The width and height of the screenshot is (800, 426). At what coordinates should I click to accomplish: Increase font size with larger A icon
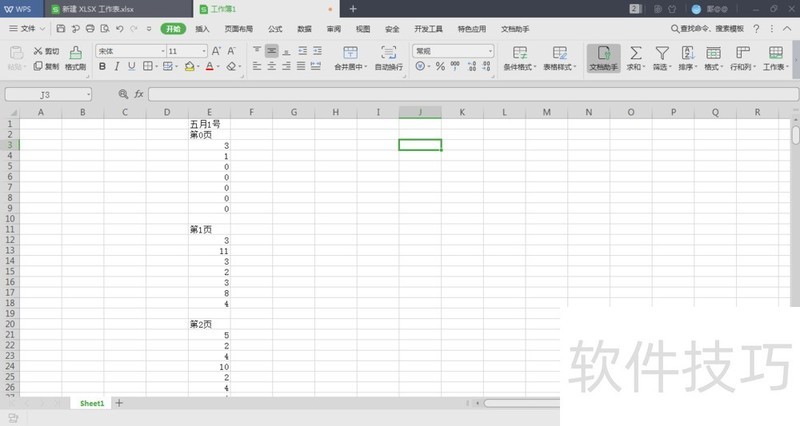click(216, 51)
